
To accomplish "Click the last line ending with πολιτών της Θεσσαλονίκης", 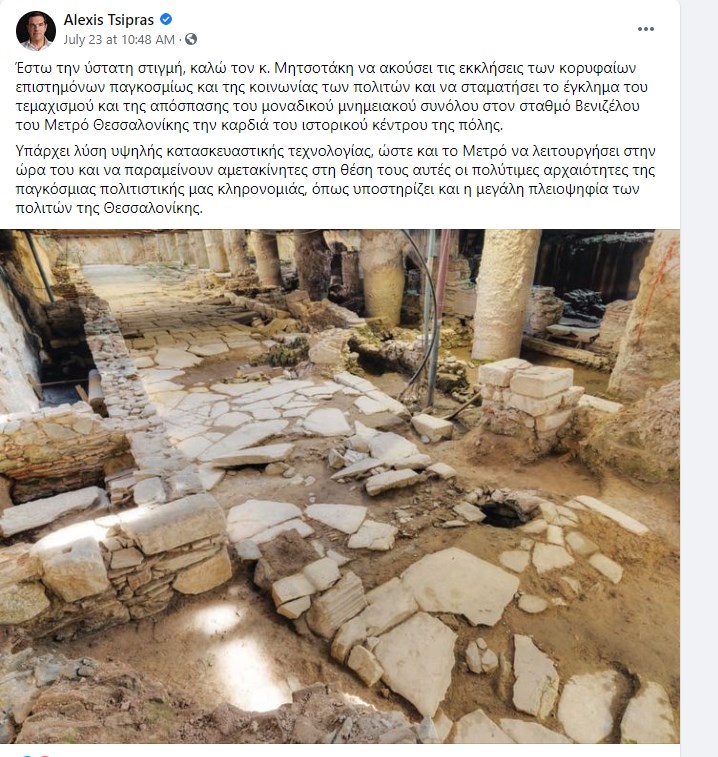I will tap(109, 208).
